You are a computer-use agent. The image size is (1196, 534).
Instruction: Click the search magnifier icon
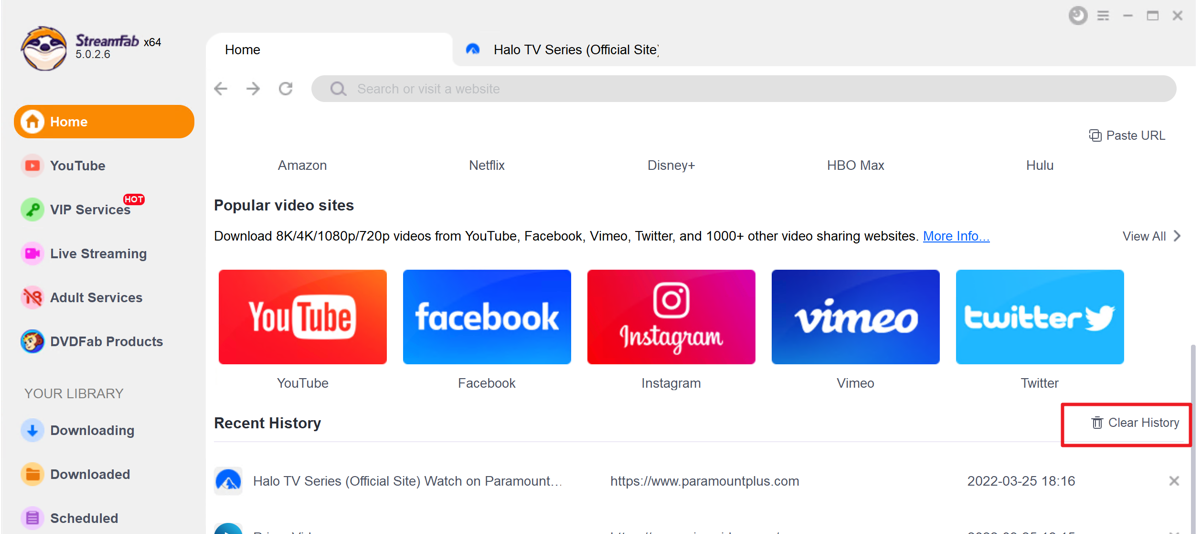pyautogui.click(x=338, y=88)
